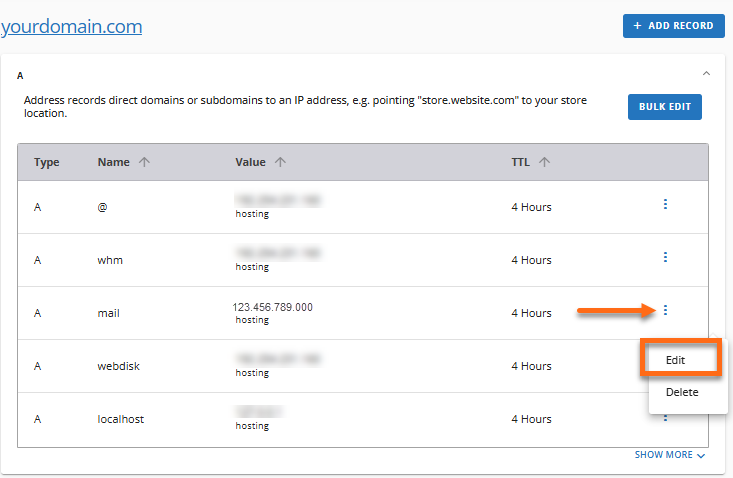Screen dimensions: 733x478
Task: Click the three-dot icon on the mail row
Action: (x=665, y=311)
